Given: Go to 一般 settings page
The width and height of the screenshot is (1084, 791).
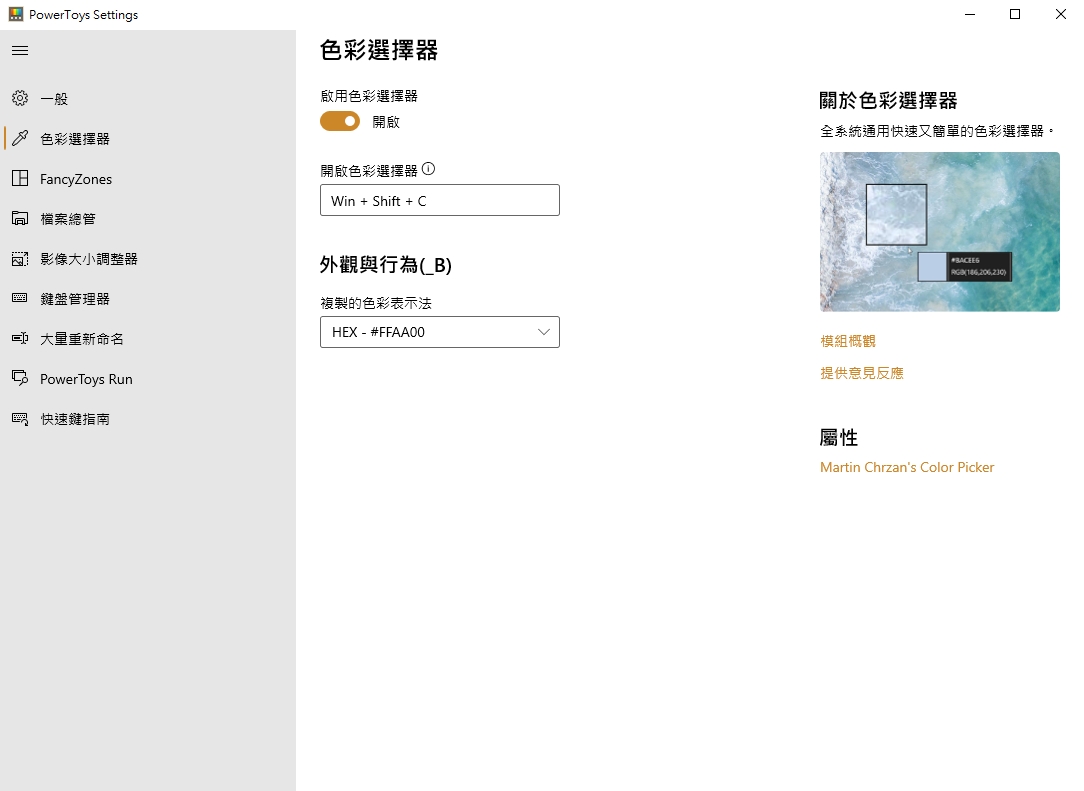Looking at the screenshot, I should [x=148, y=98].
